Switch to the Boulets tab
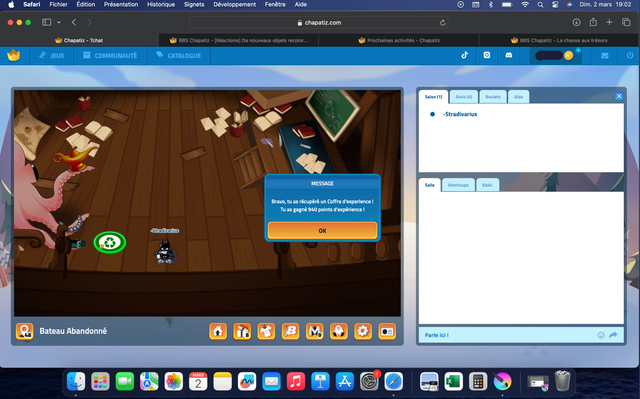 click(x=493, y=97)
